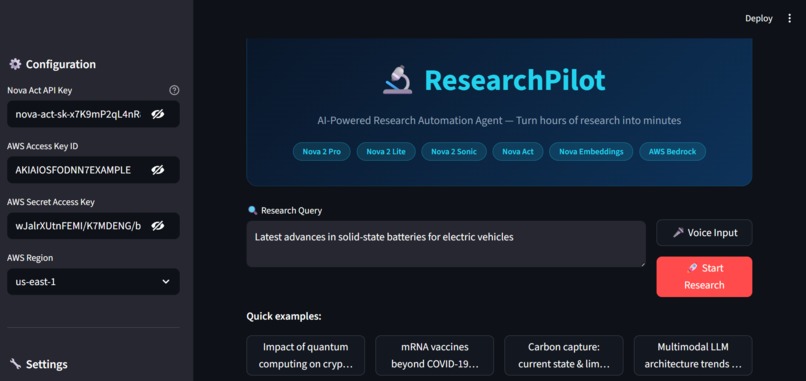The height and width of the screenshot is (381, 806).
Task: Click the Nova Act API Key help icon
Action: coord(174,90)
